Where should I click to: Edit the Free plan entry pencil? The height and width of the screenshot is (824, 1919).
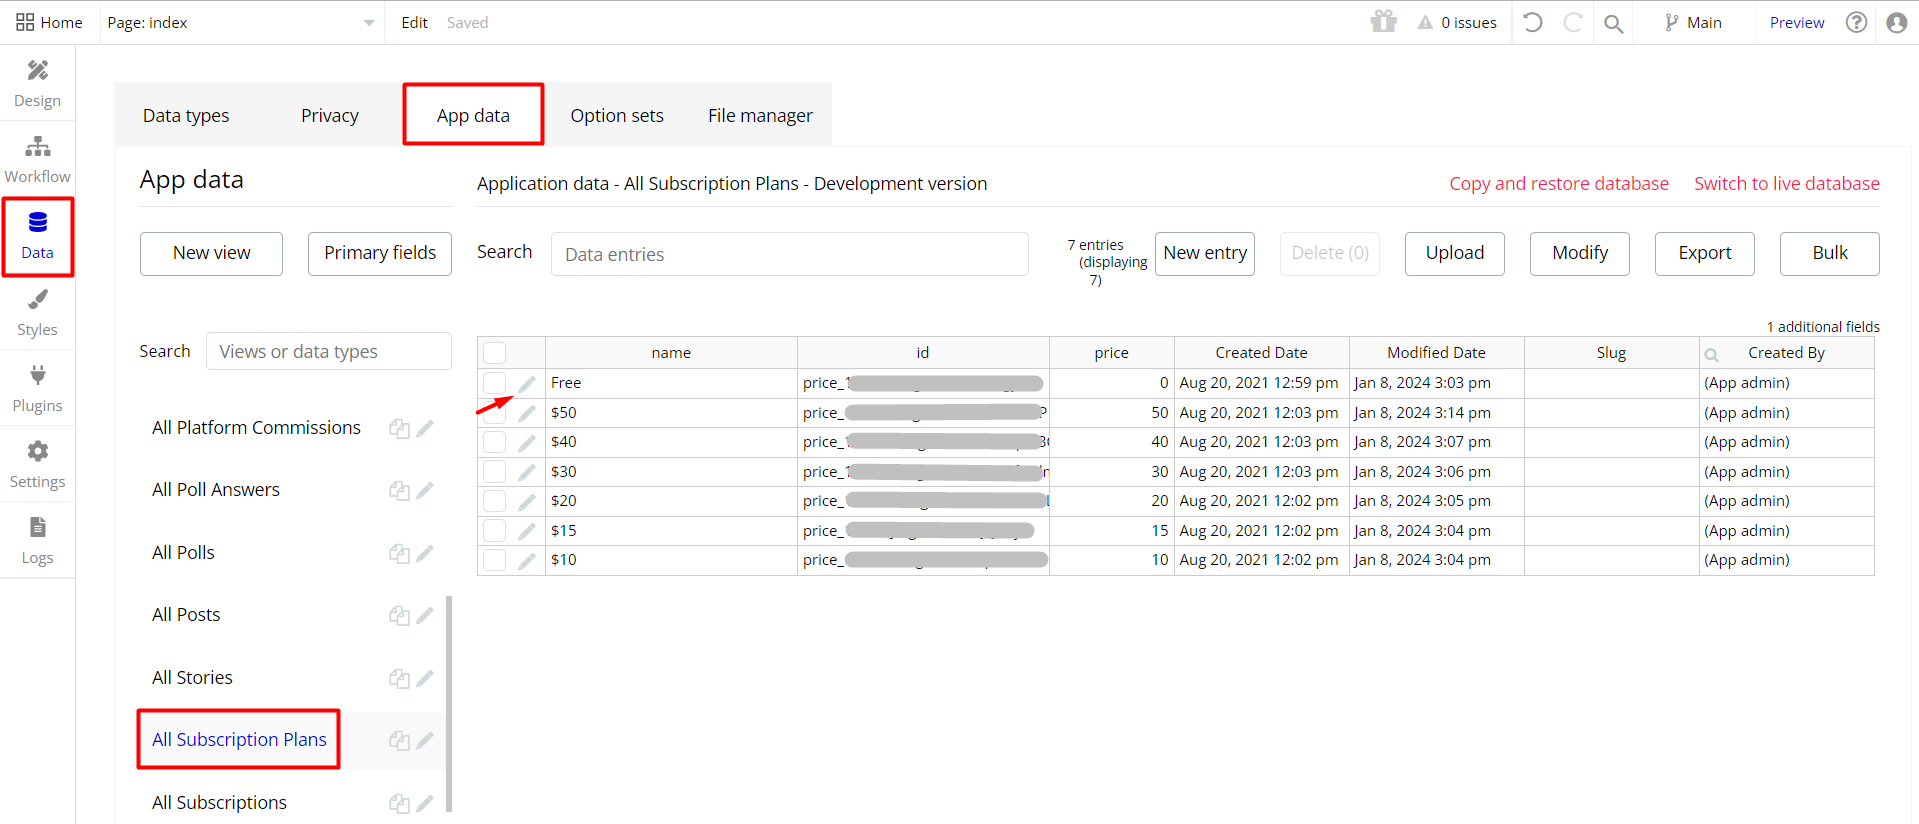[x=527, y=383]
